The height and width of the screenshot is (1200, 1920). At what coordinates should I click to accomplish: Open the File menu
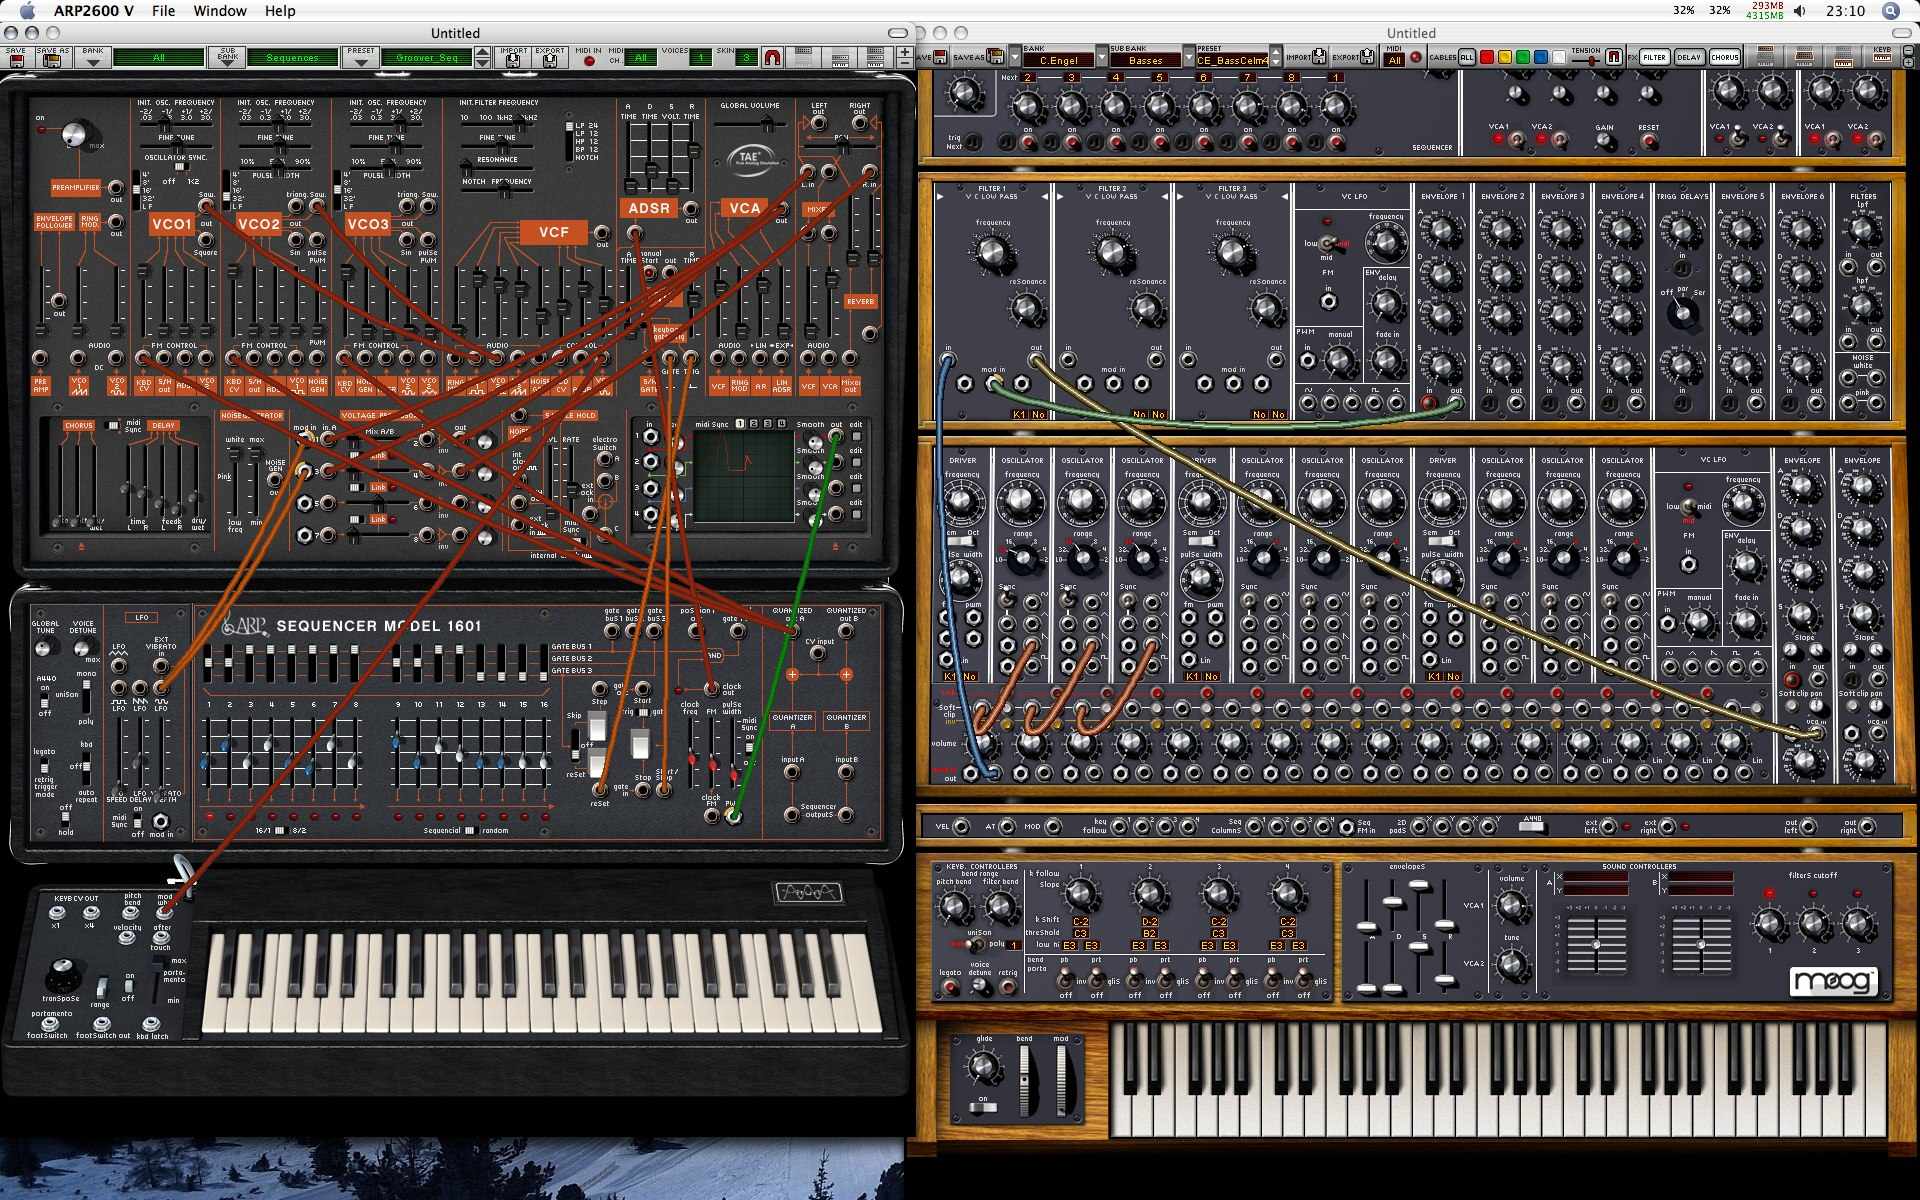(163, 11)
